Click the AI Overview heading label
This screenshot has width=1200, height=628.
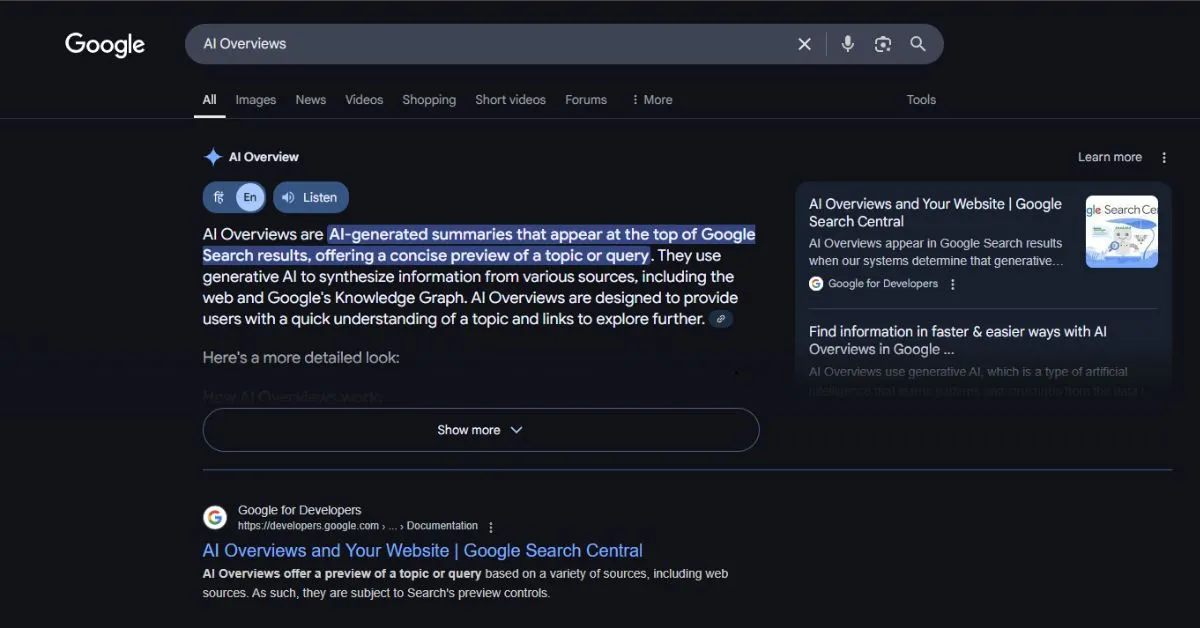coord(264,157)
